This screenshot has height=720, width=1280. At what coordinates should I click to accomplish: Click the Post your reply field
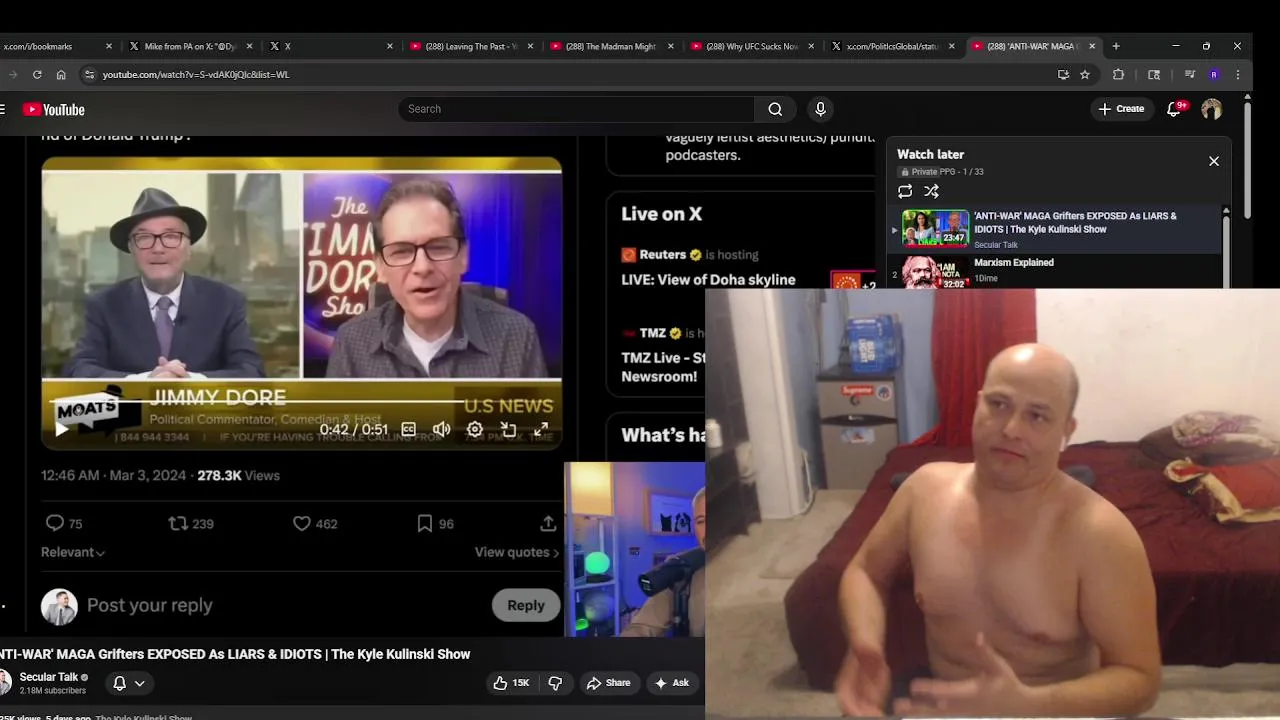[x=150, y=605]
